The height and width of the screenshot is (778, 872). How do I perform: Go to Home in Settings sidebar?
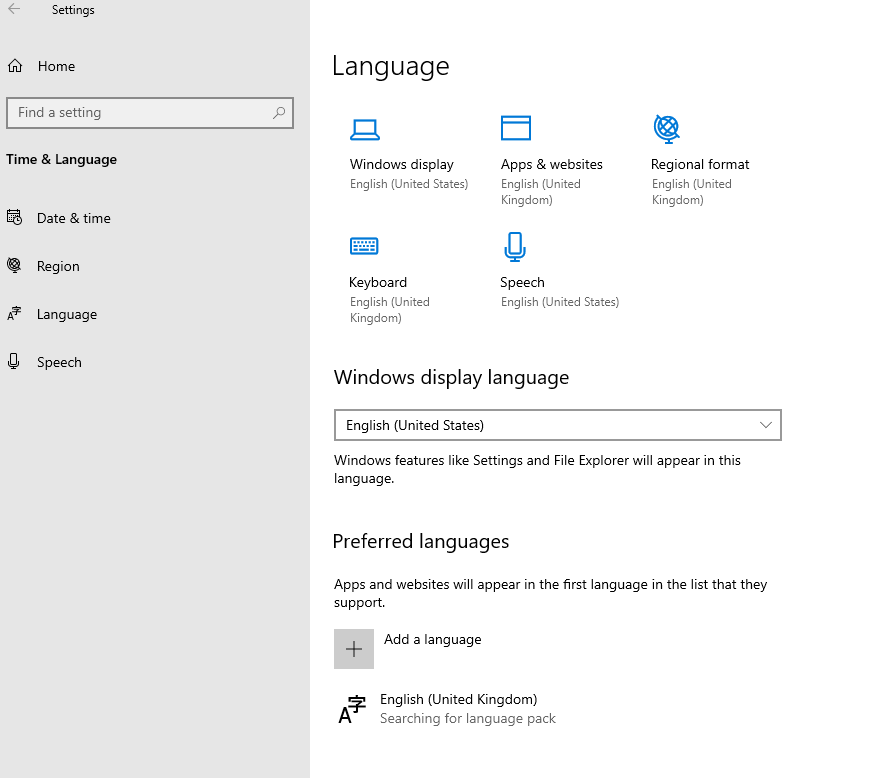56,66
